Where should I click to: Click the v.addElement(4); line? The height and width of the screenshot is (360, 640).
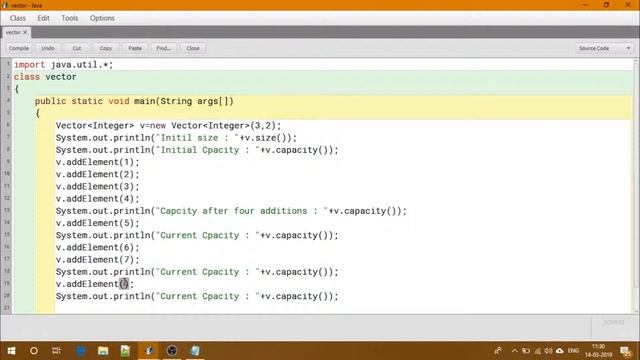[98, 199]
